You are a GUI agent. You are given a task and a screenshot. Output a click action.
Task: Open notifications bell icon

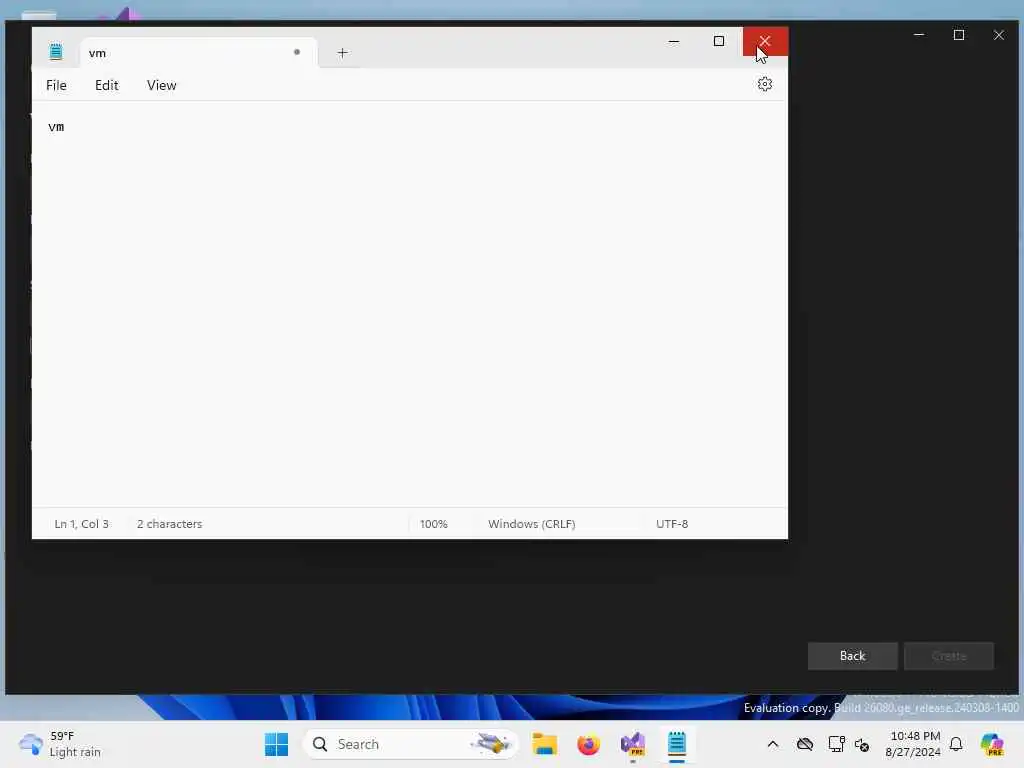(956, 744)
